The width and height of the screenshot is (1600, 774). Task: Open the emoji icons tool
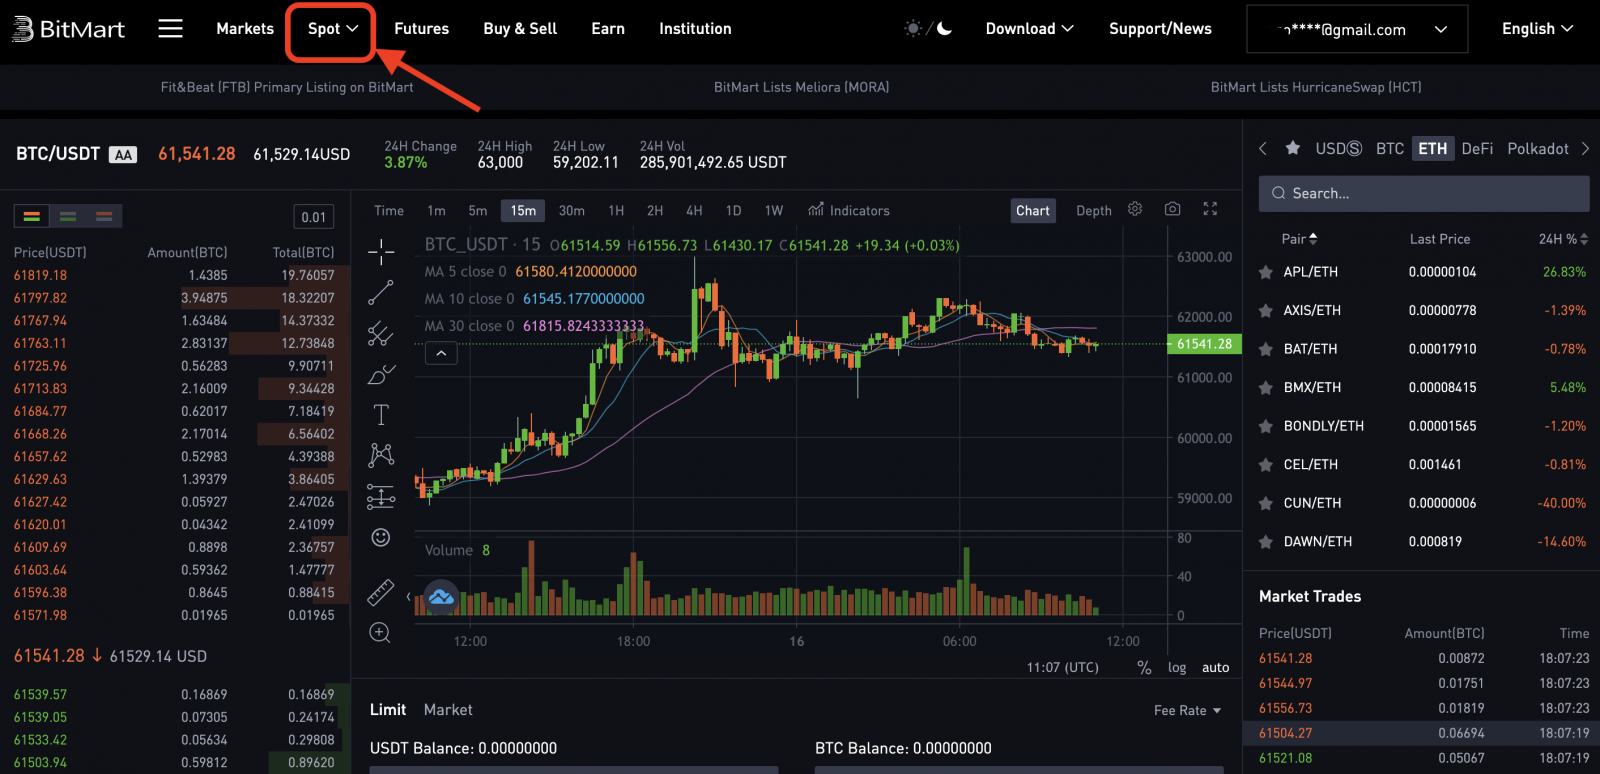(x=381, y=538)
